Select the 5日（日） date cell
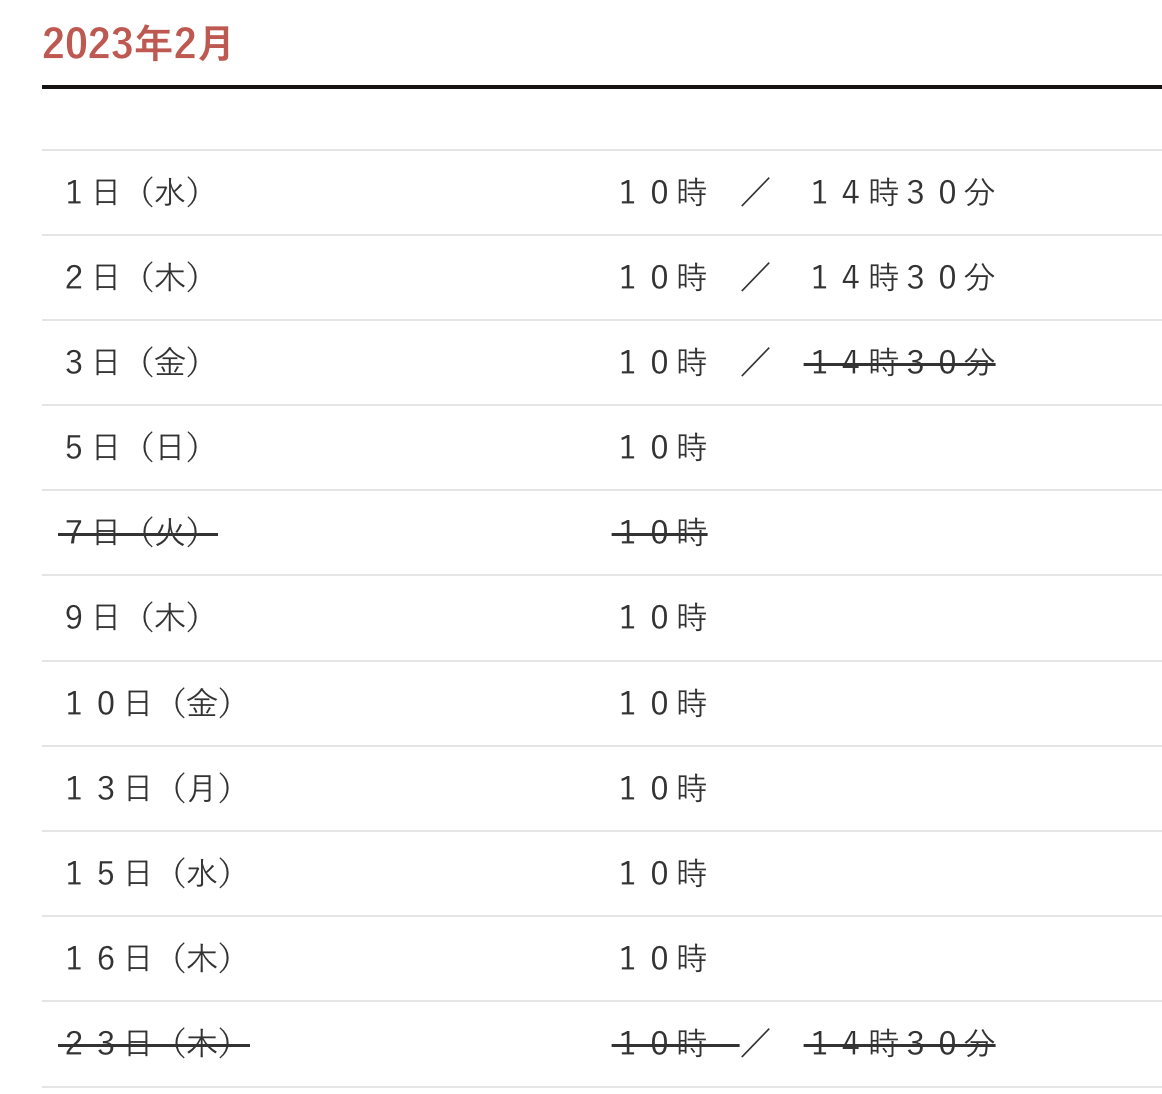Screen dimensions: 1162x1094 click(134, 447)
